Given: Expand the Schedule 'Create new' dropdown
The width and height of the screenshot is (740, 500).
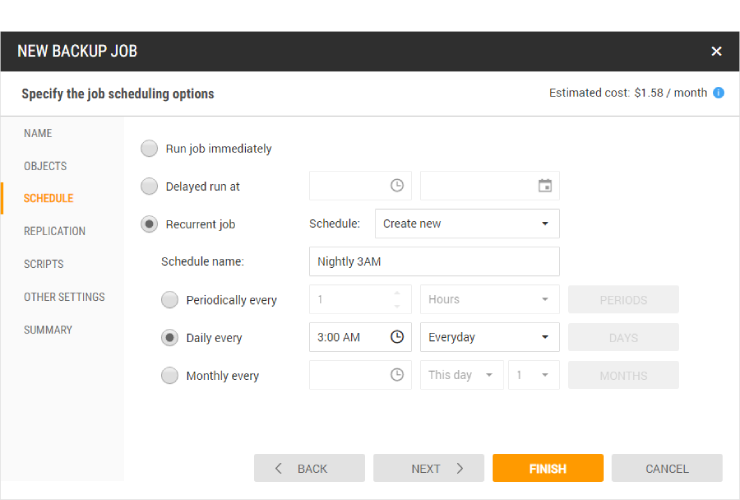Looking at the screenshot, I should pos(467,224).
